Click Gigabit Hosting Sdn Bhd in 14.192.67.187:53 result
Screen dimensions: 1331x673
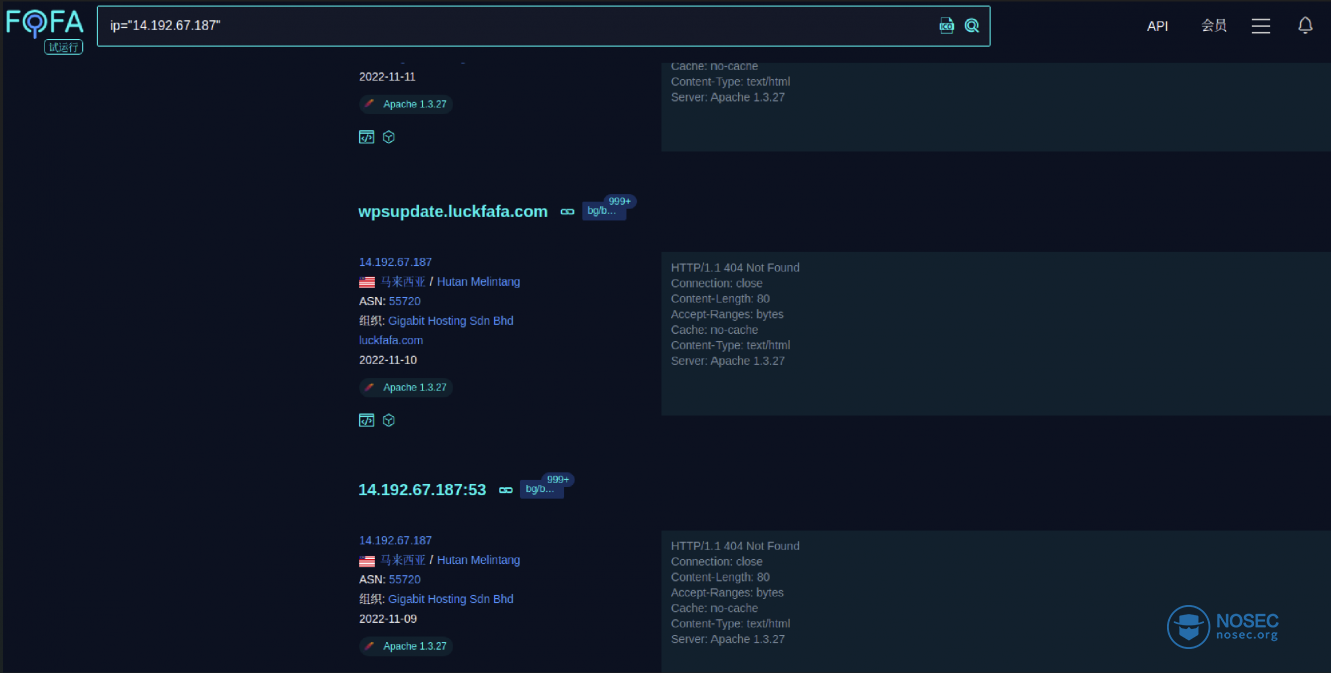coord(451,599)
